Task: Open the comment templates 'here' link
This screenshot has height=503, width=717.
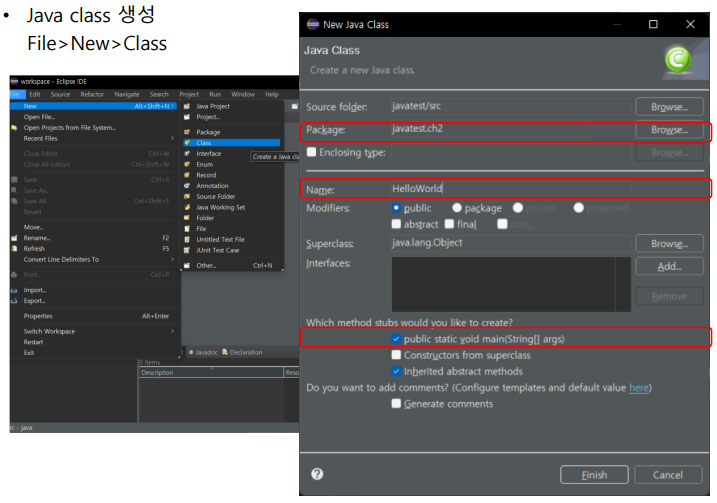Action: tap(638, 387)
